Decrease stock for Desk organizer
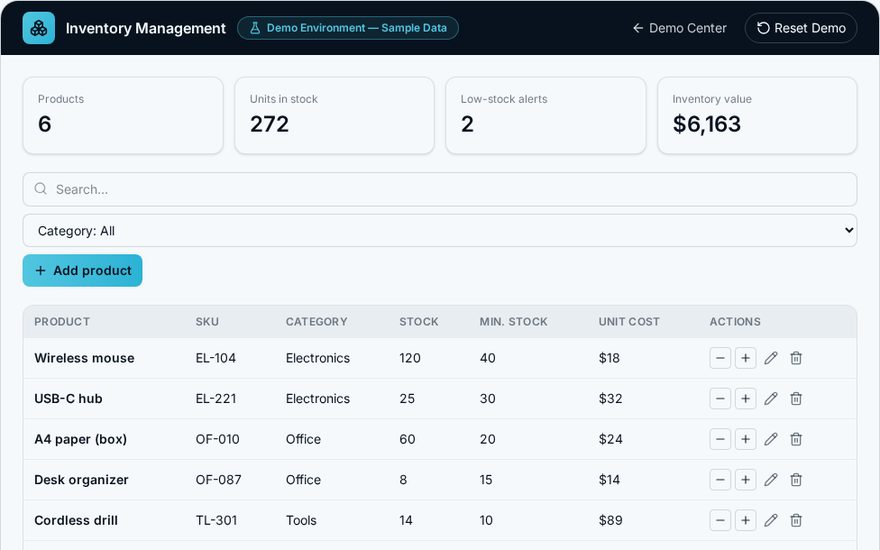The height and width of the screenshot is (550, 880). click(x=720, y=480)
